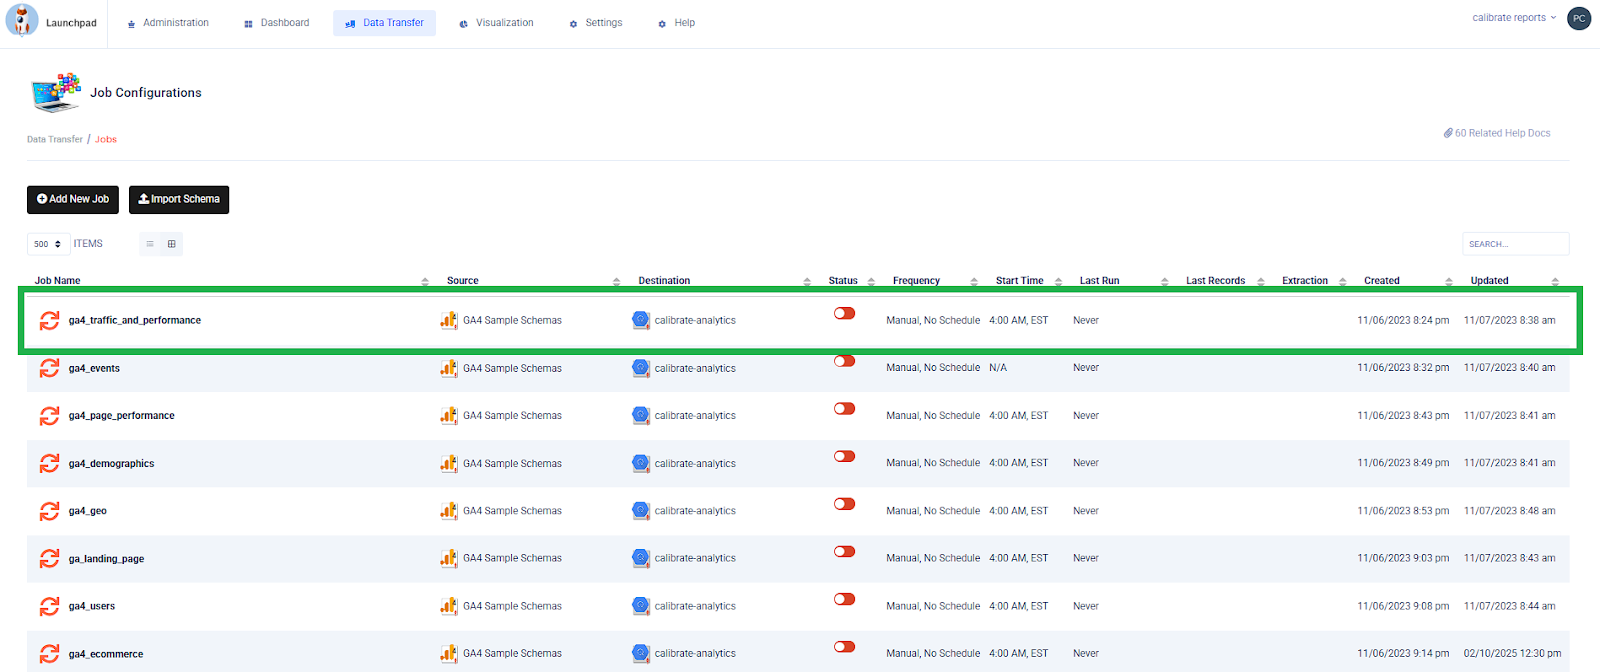Image resolution: width=1600 pixels, height=672 pixels.
Task: Click the job search input field
Action: click(1516, 244)
